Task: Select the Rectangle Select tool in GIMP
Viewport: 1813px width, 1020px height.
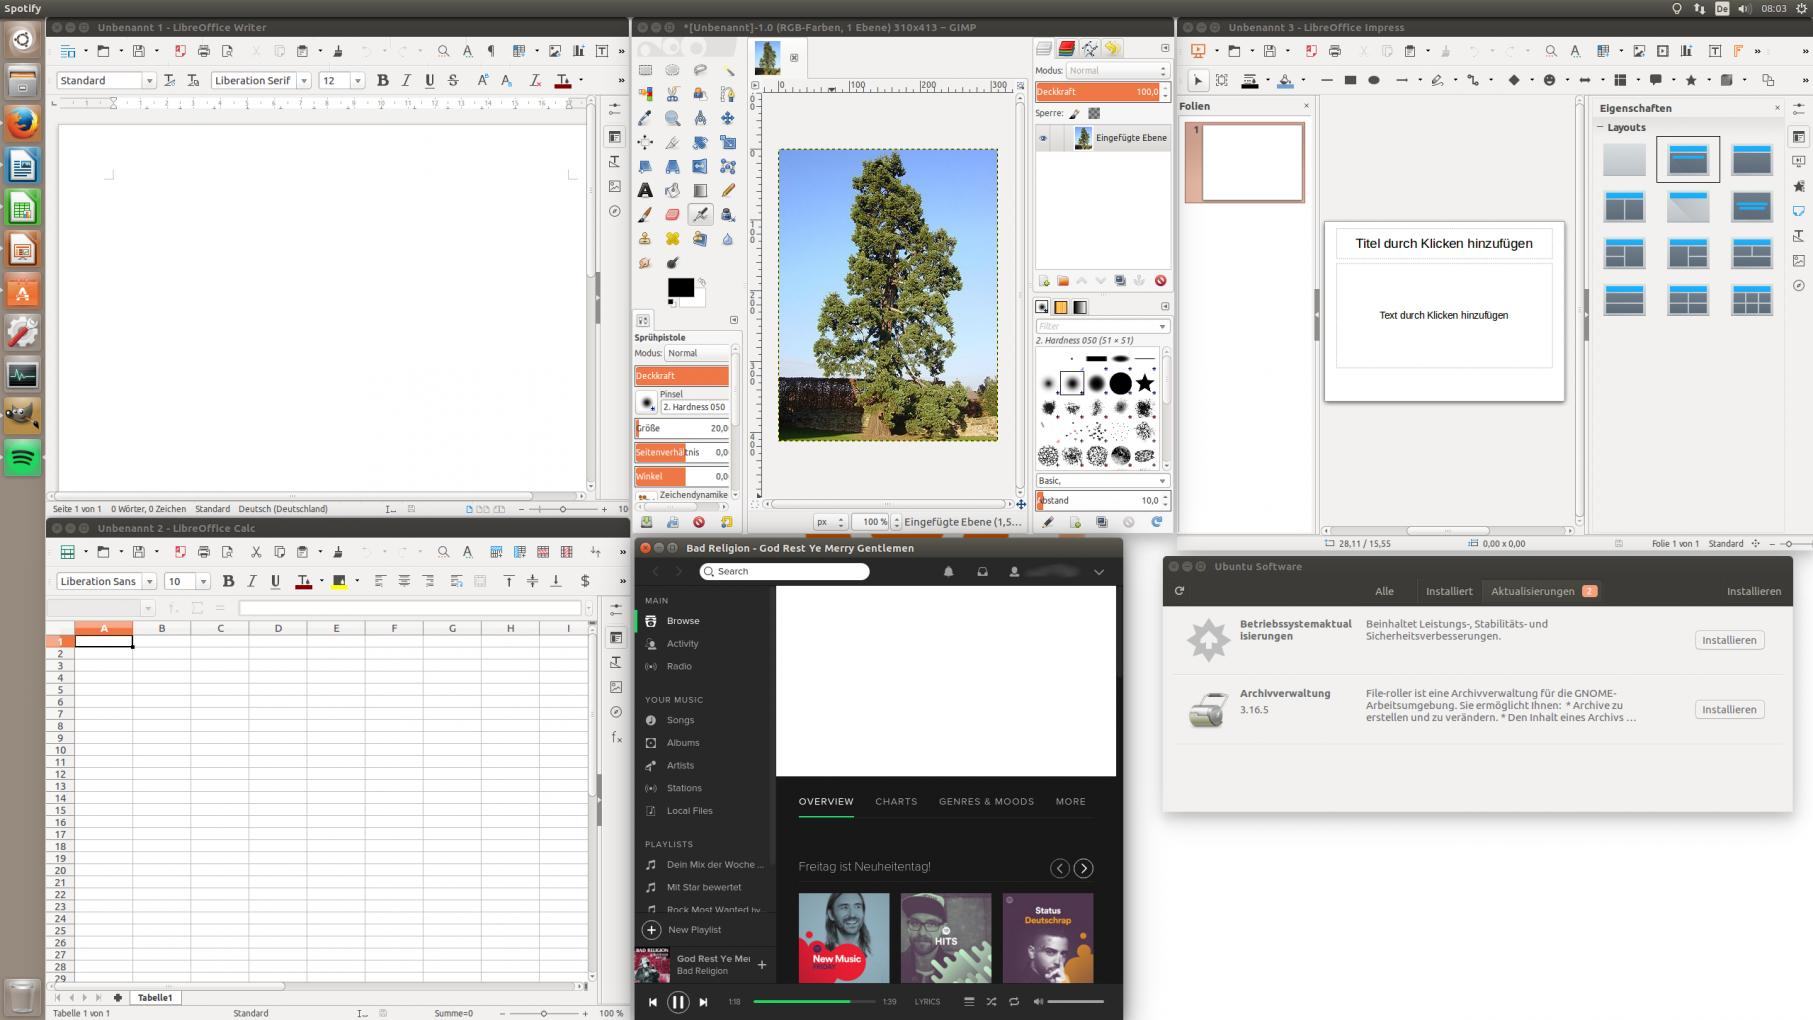Action: [645, 70]
